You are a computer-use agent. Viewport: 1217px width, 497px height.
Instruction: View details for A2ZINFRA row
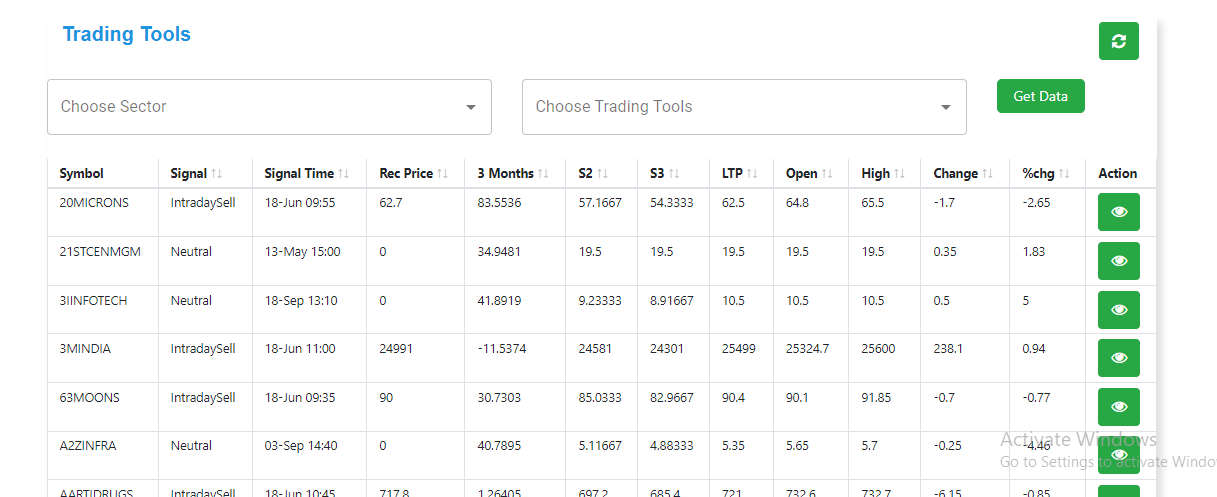point(1118,456)
